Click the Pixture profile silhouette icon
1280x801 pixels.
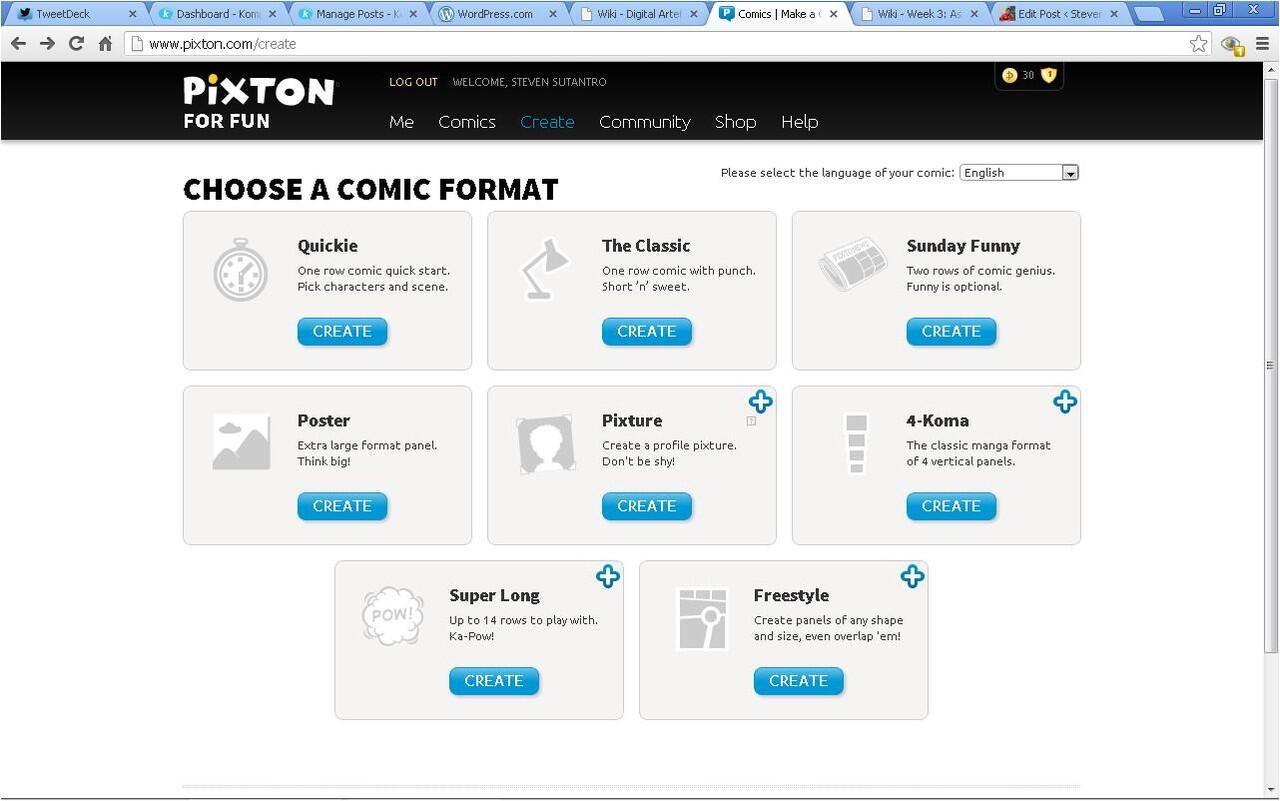tap(546, 444)
